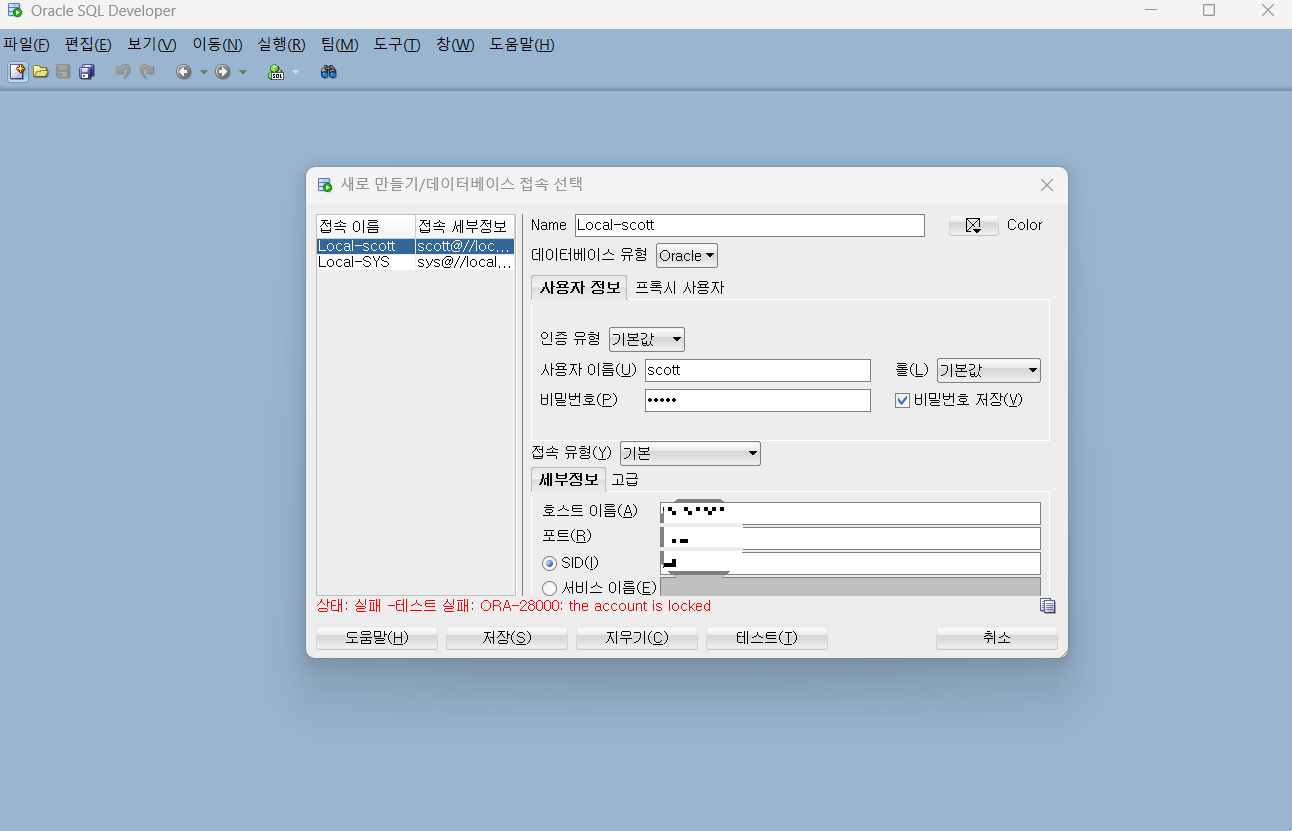1292x831 pixels.
Task: Open the 인증 유형 dropdown
Action: (647, 340)
